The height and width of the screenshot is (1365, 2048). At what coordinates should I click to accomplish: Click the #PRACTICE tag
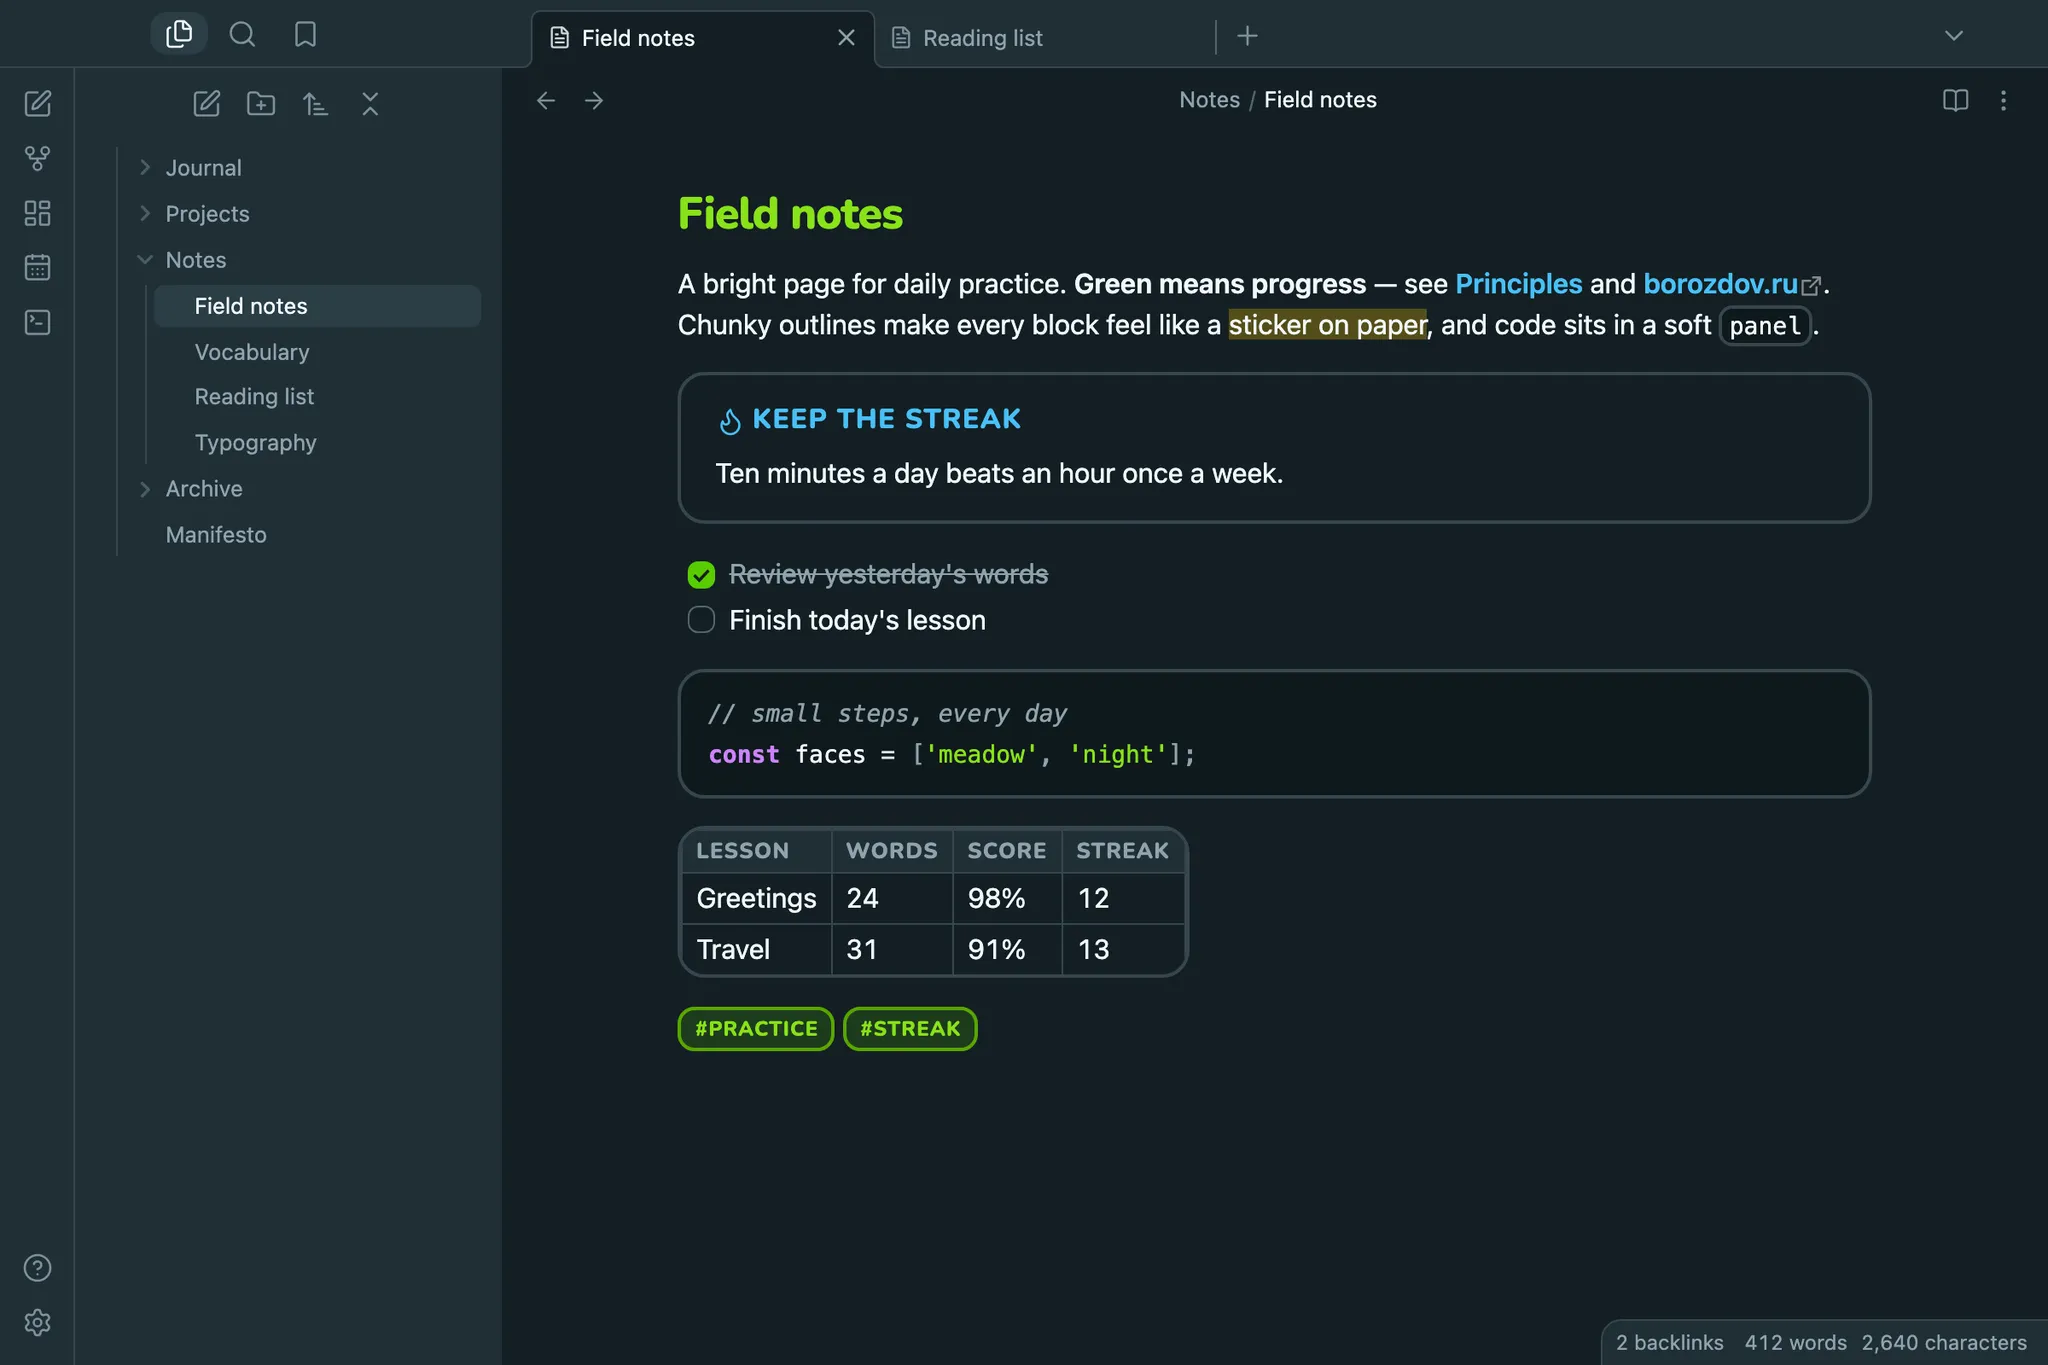(756, 1029)
